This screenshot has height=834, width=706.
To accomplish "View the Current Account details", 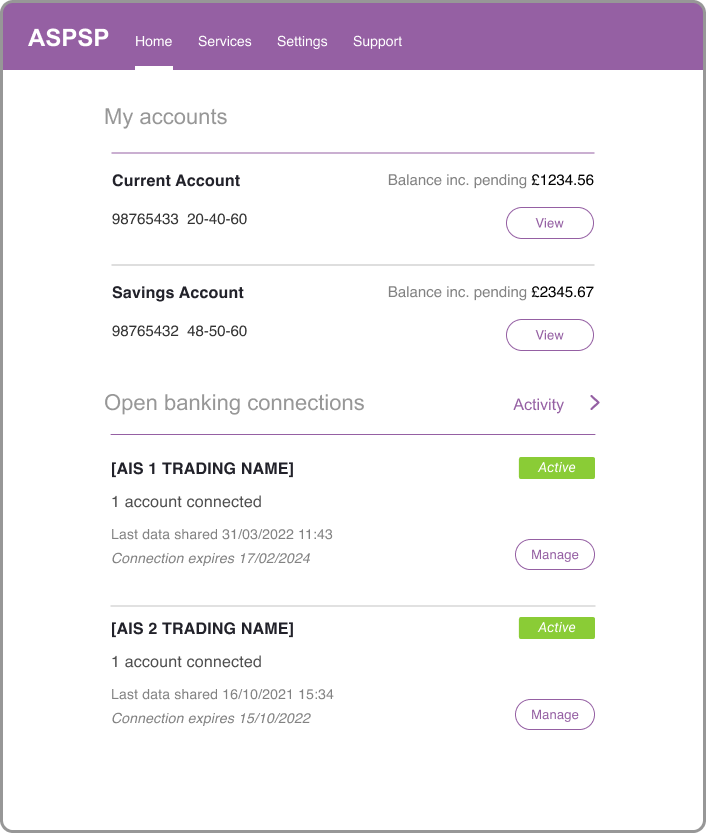I will pos(549,223).
